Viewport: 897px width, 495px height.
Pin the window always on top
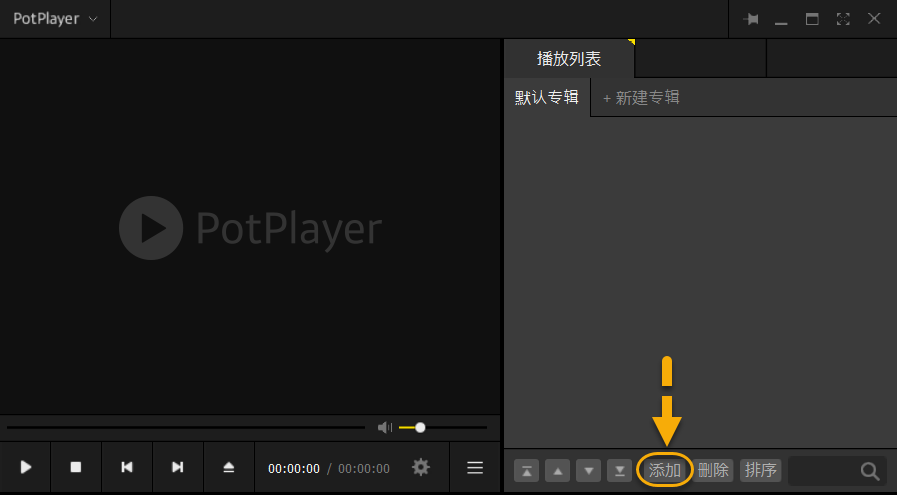pos(751,19)
